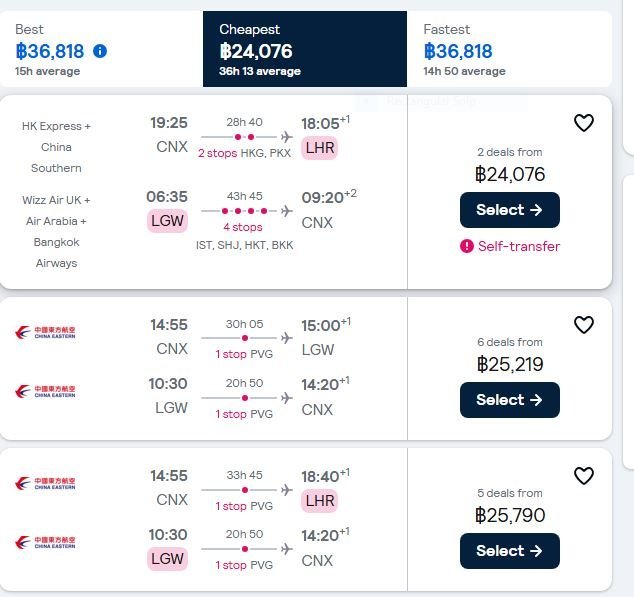Select the ฿24,076 flight deal
634x597 pixels.
coord(510,210)
